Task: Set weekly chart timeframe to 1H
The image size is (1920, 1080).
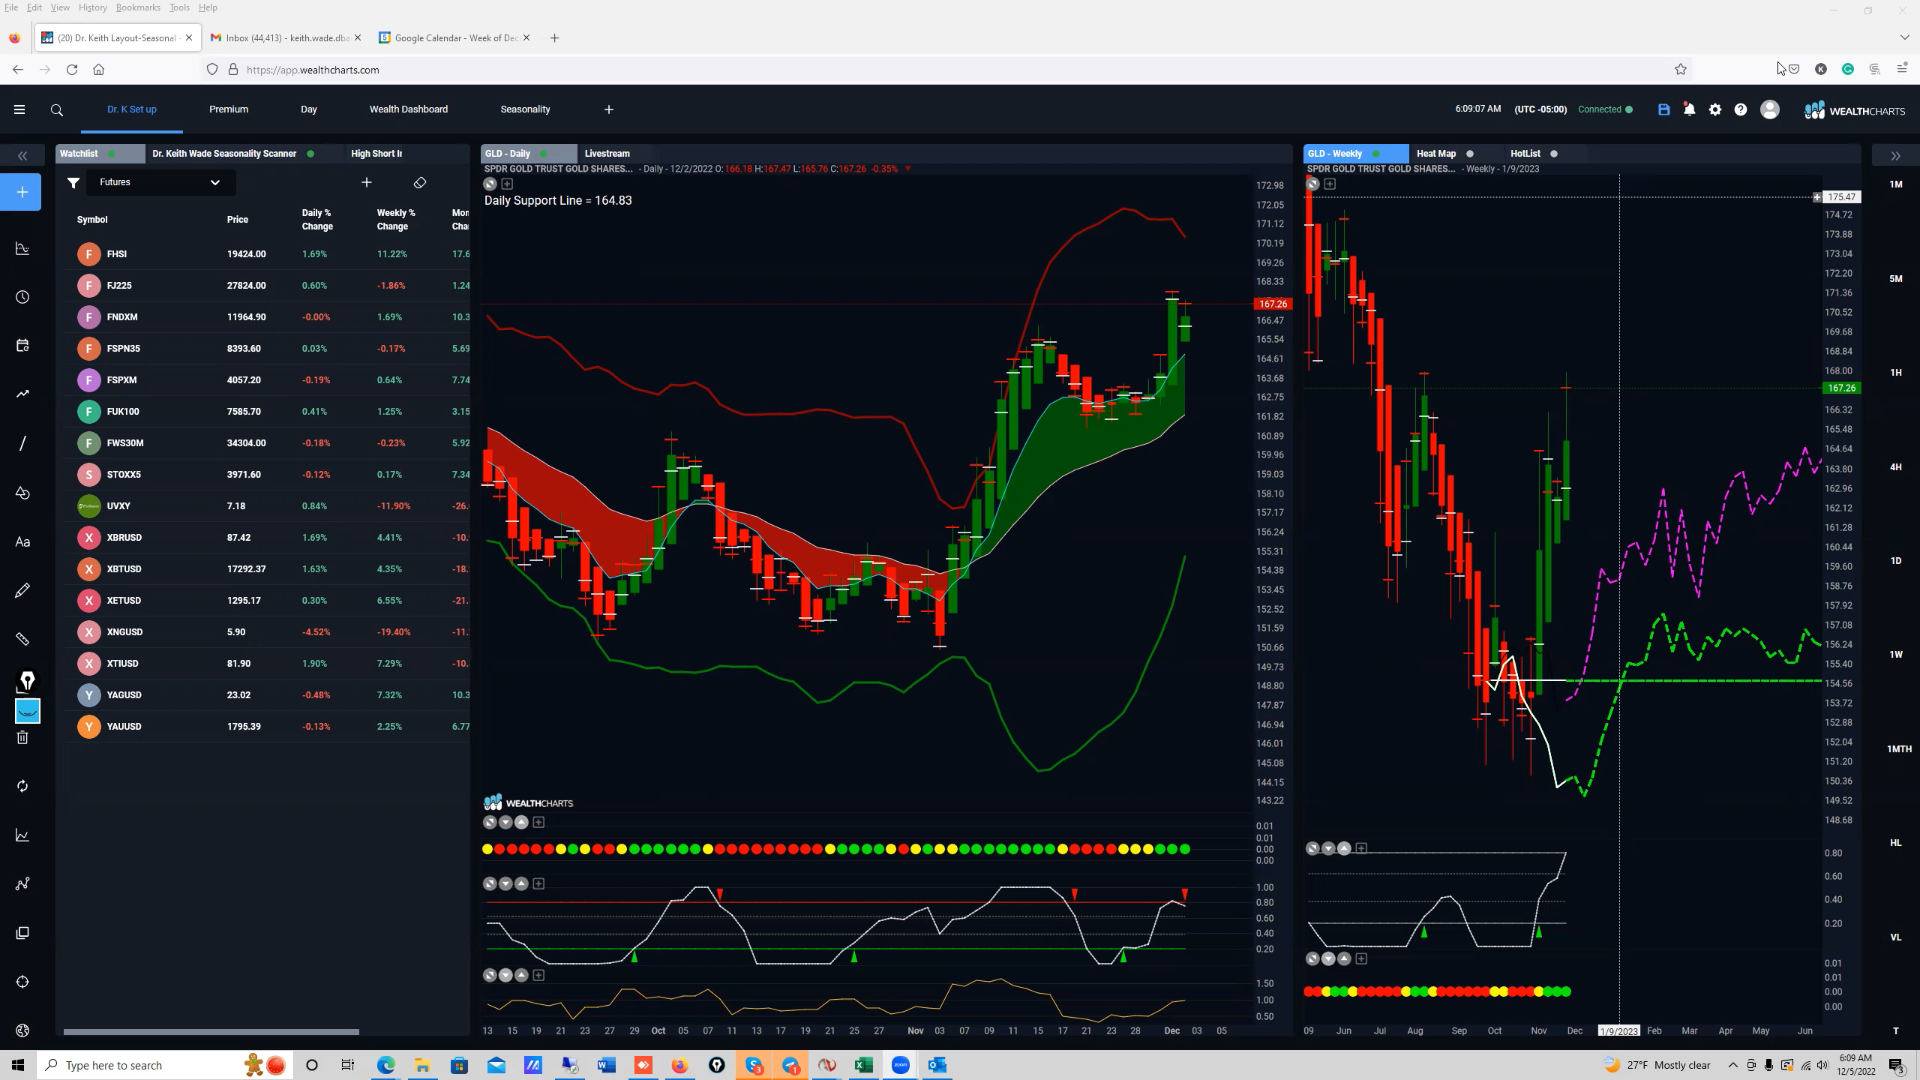Action: tap(1896, 373)
